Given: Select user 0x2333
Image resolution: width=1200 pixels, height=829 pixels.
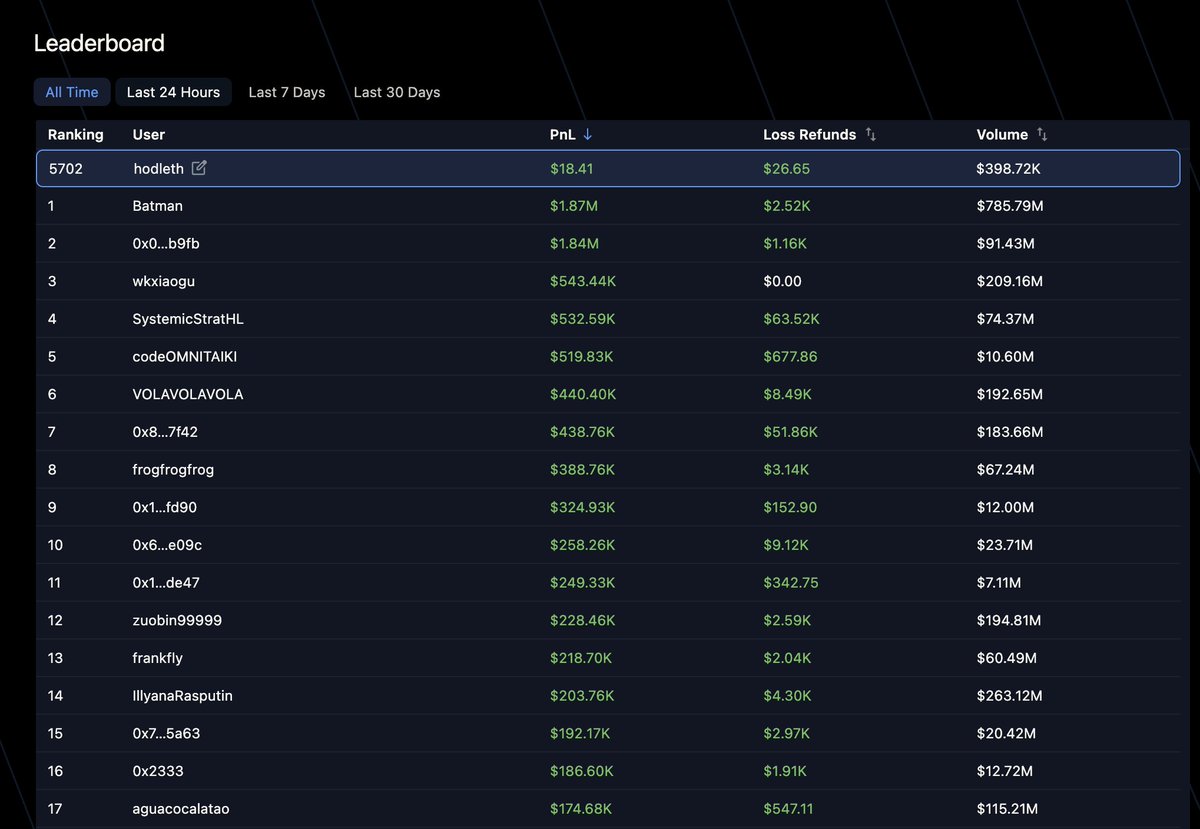Looking at the screenshot, I should (x=158, y=771).
